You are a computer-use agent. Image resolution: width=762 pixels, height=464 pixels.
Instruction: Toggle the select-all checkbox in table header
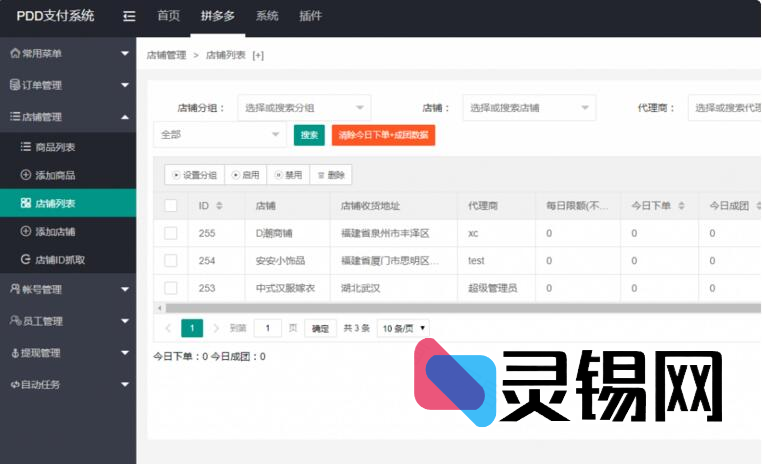coord(171,206)
